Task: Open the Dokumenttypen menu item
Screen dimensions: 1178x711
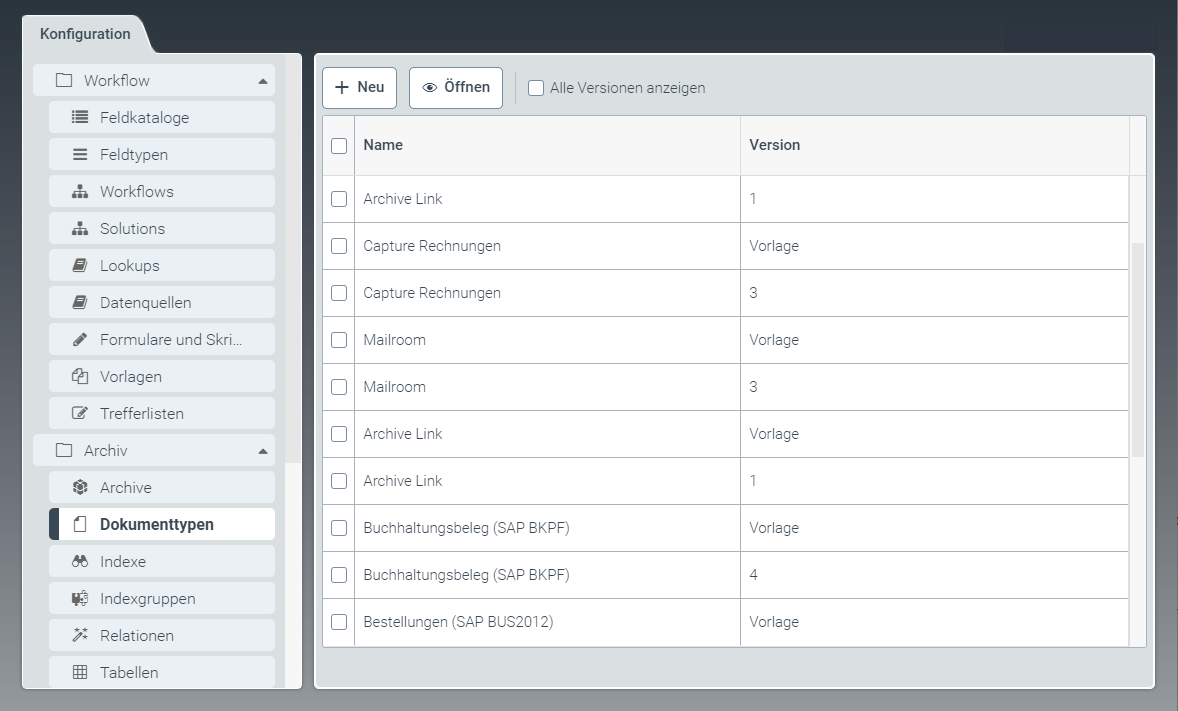Action: pos(156,524)
